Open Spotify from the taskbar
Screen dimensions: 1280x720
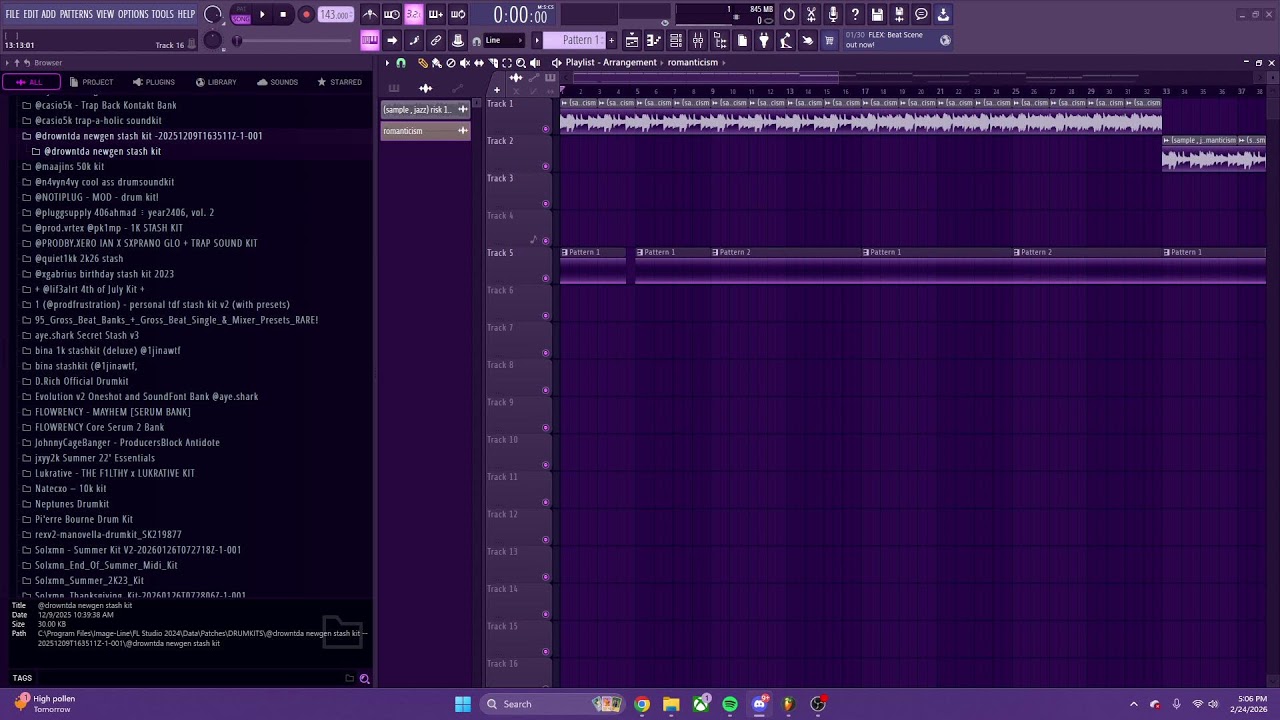coord(730,704)
